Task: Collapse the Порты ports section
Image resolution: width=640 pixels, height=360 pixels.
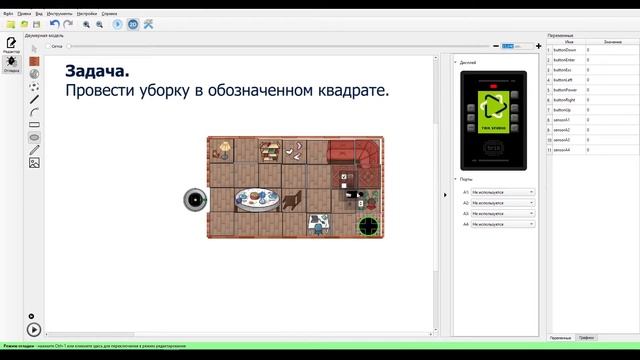Action: pyautogui.click(x=456, y=179)
